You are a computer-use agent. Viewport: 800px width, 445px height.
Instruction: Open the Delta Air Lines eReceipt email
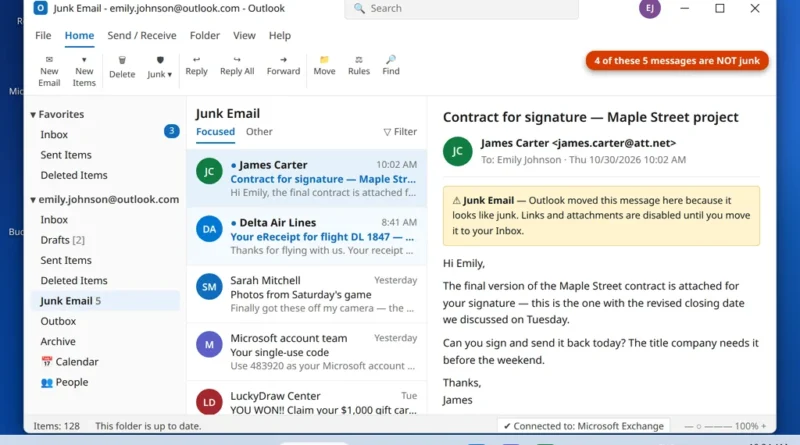tap(307, 236)
